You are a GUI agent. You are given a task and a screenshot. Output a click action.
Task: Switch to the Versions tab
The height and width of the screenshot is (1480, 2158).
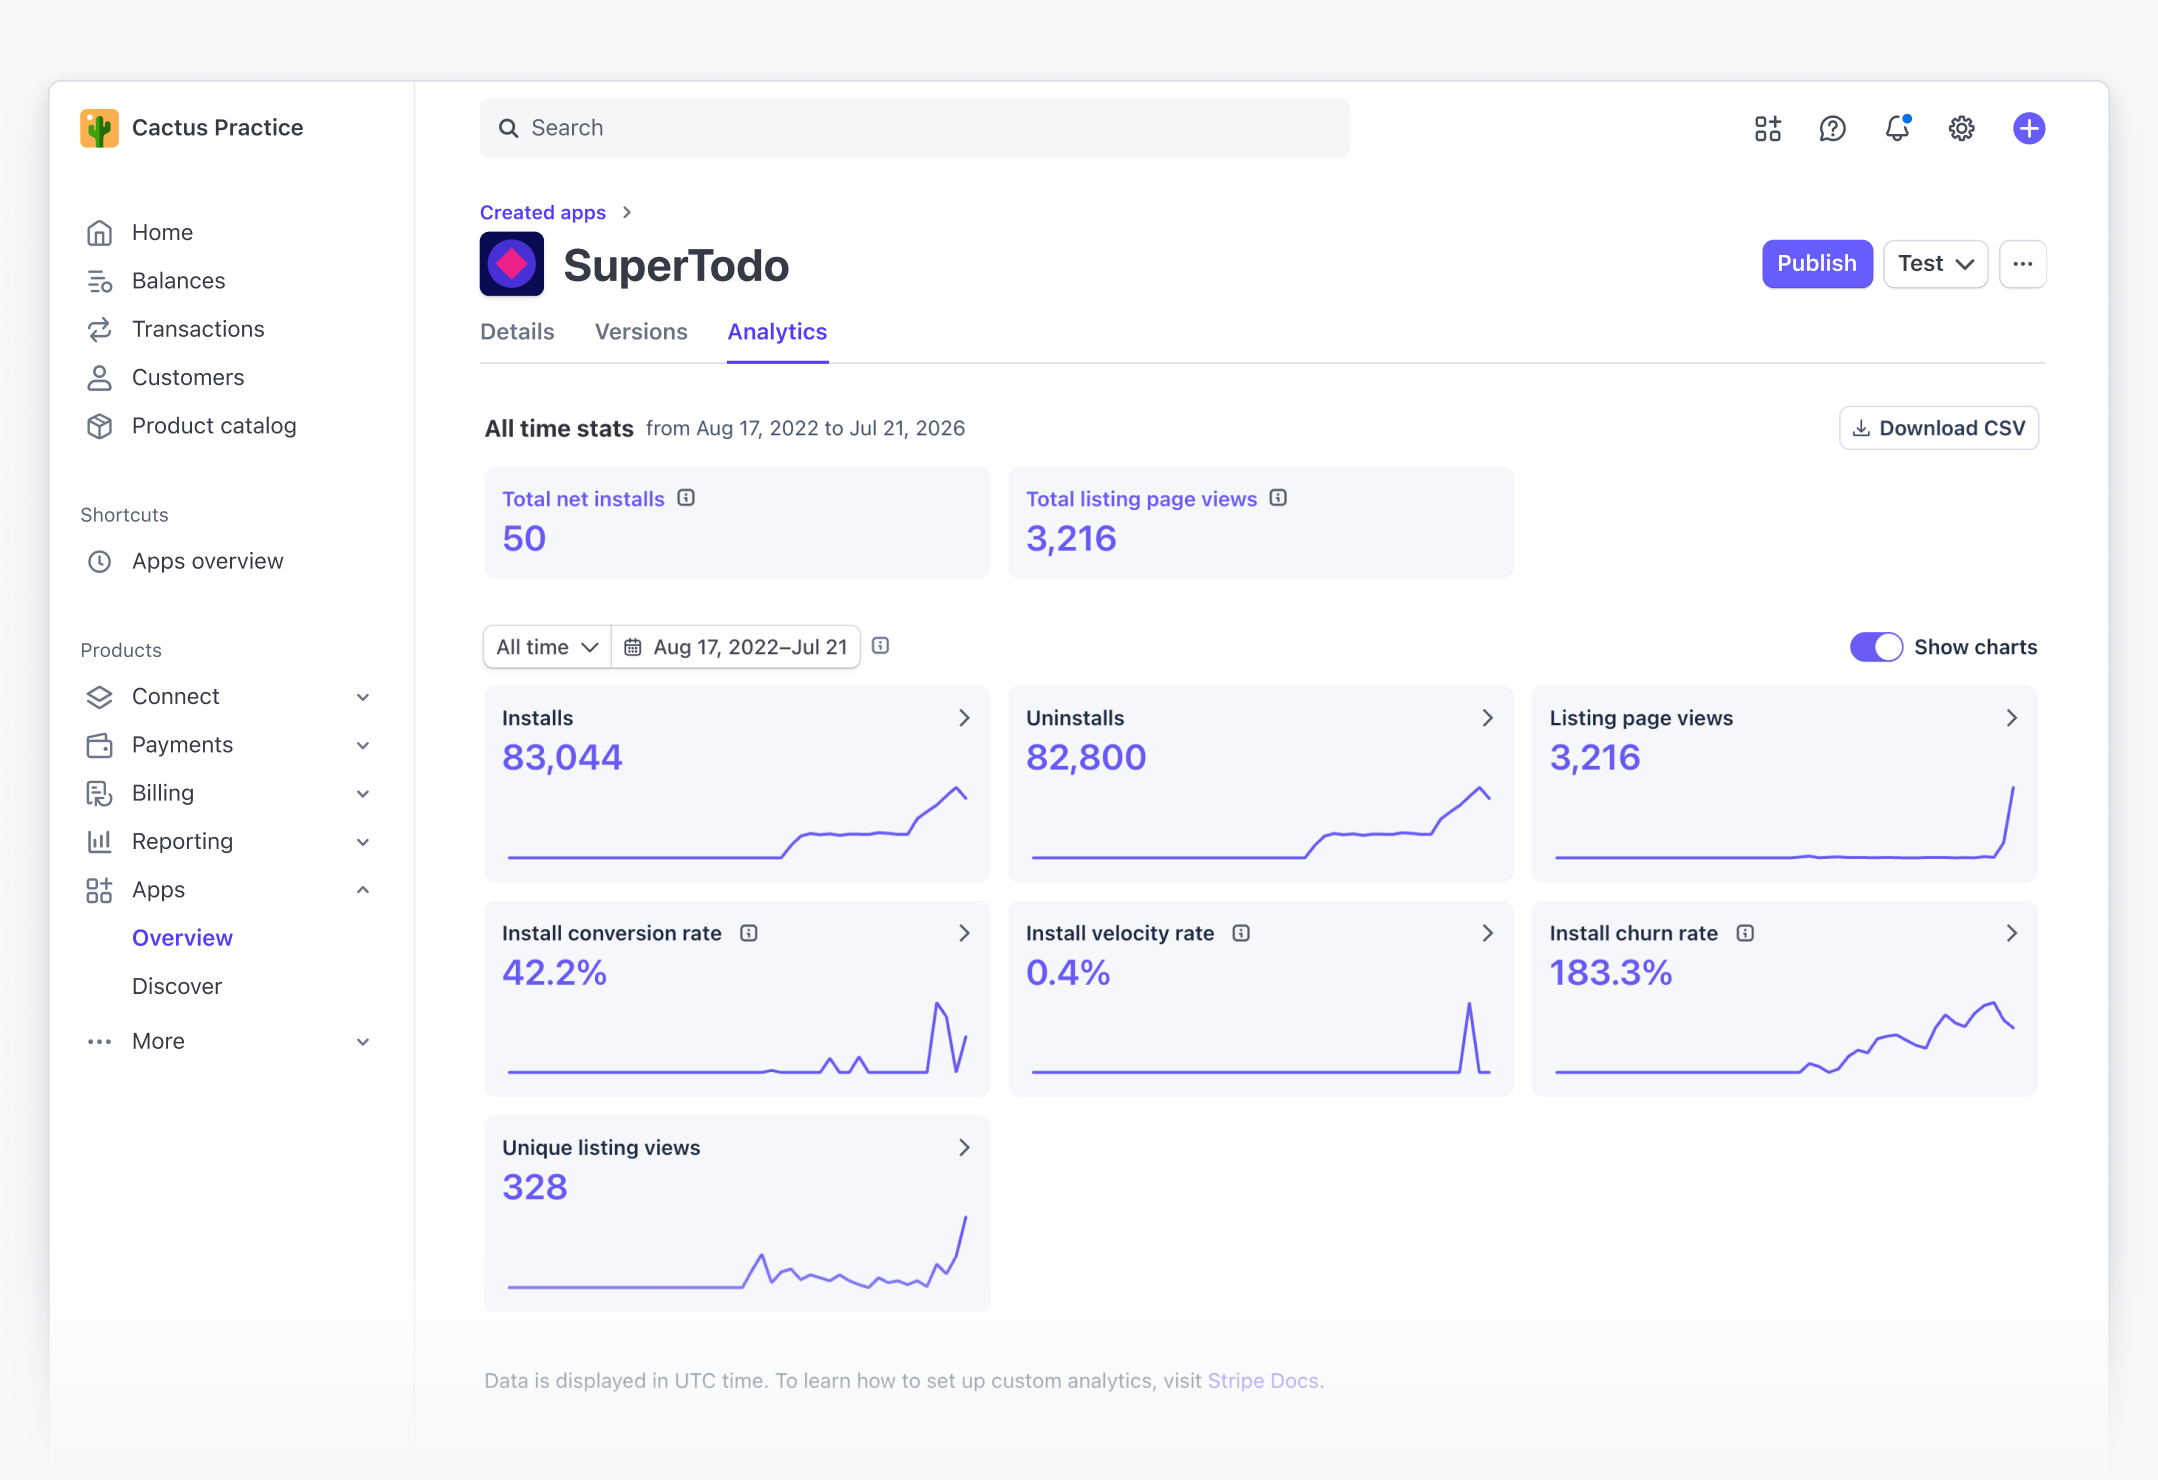pyautogui.click(x=641, y=332)
